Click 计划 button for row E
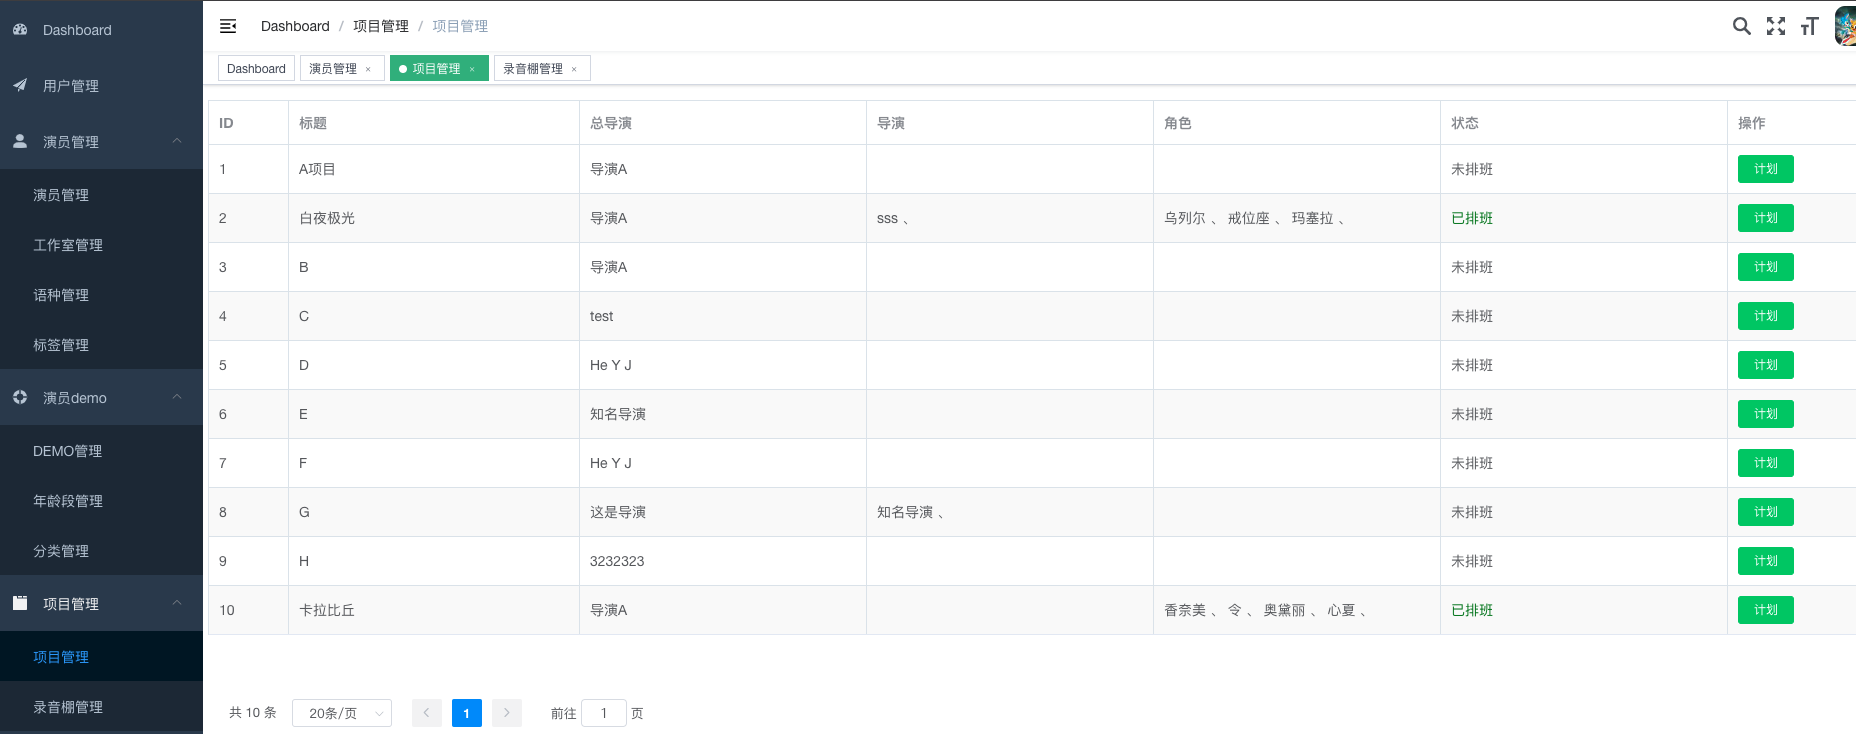 click(x=1765, y=414)
